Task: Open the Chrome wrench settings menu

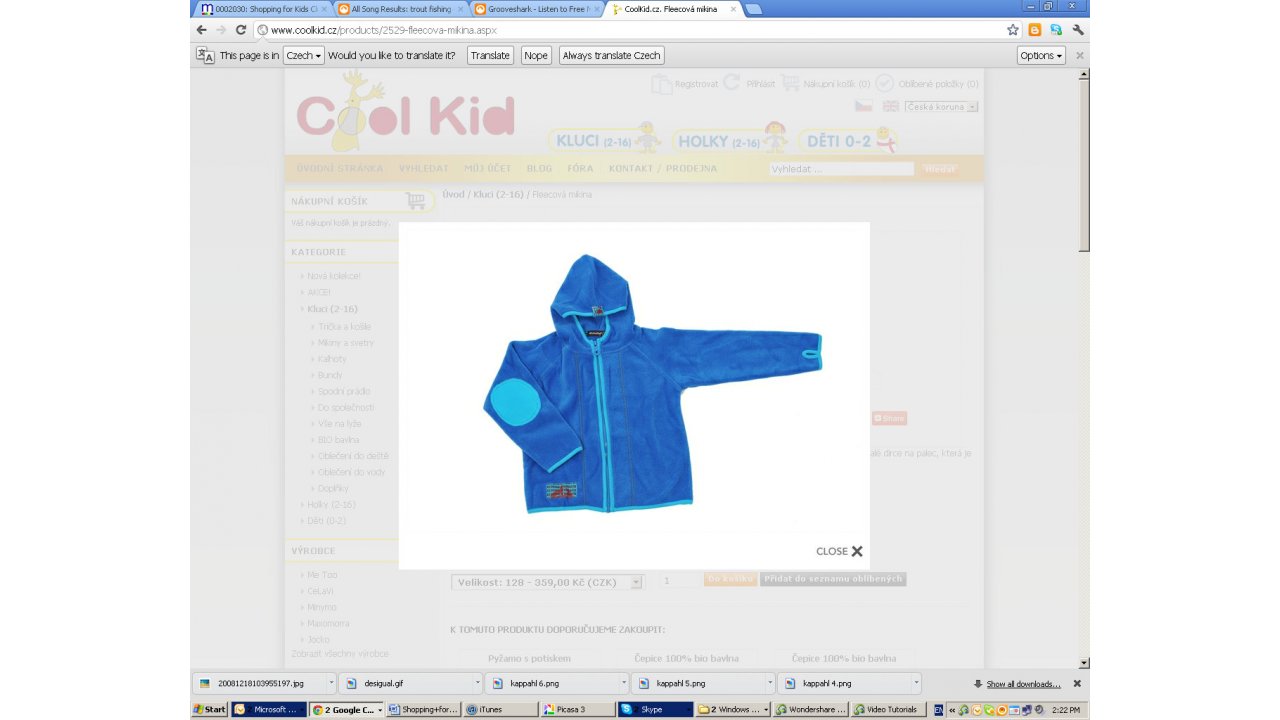Action: [1078, 30]
